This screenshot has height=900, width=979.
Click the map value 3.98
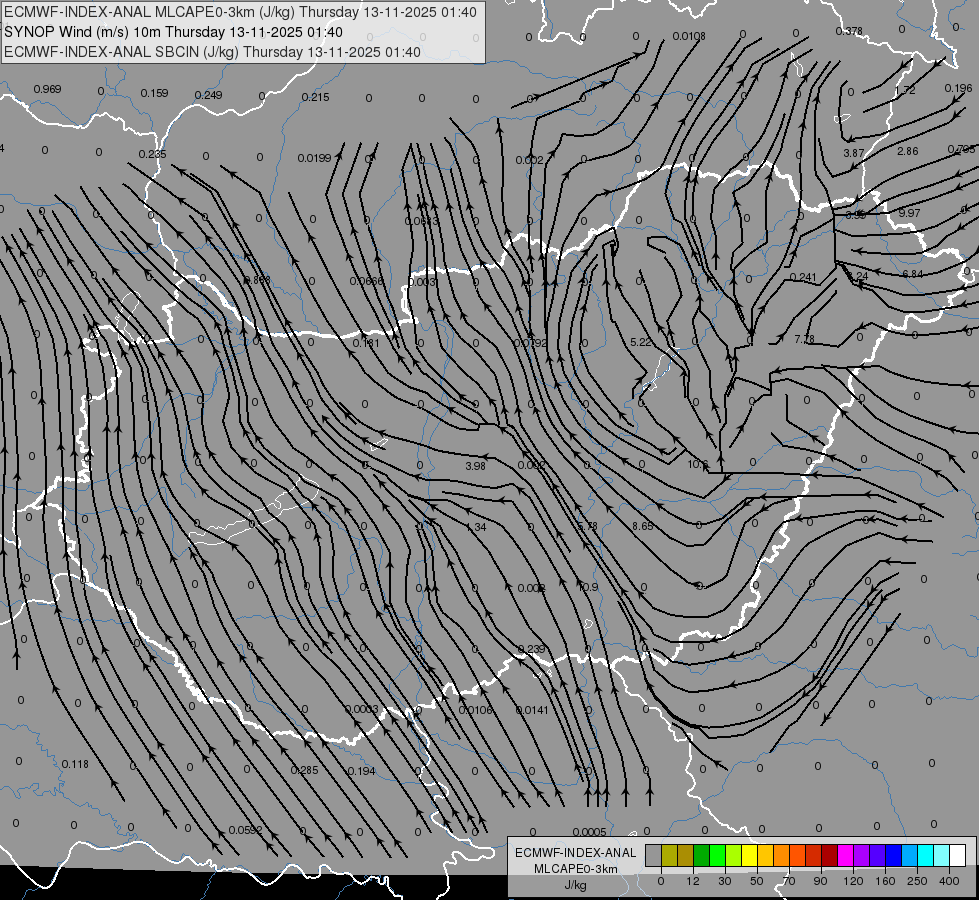[x=475, y=466]
